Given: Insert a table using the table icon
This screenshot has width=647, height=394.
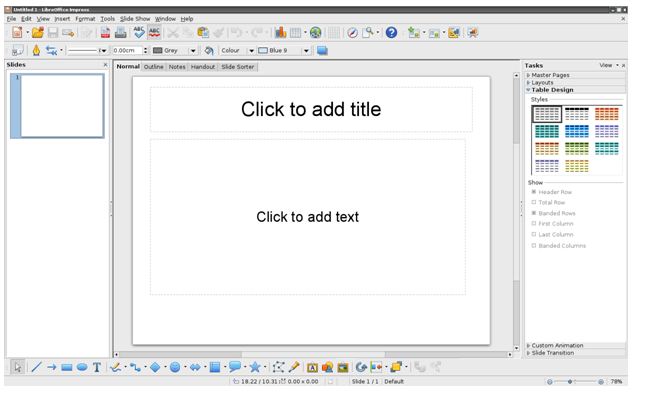Looking at the screenshot, I should 295,33.
